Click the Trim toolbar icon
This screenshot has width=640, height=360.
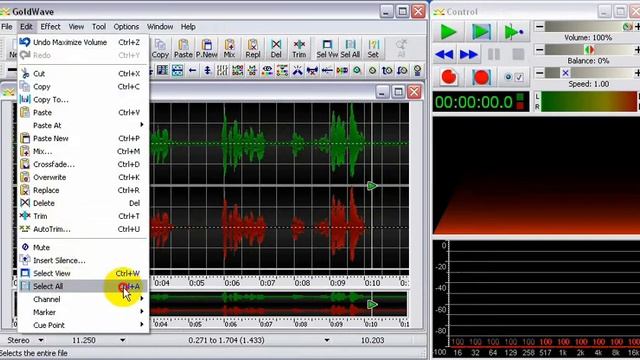point(299,49)
